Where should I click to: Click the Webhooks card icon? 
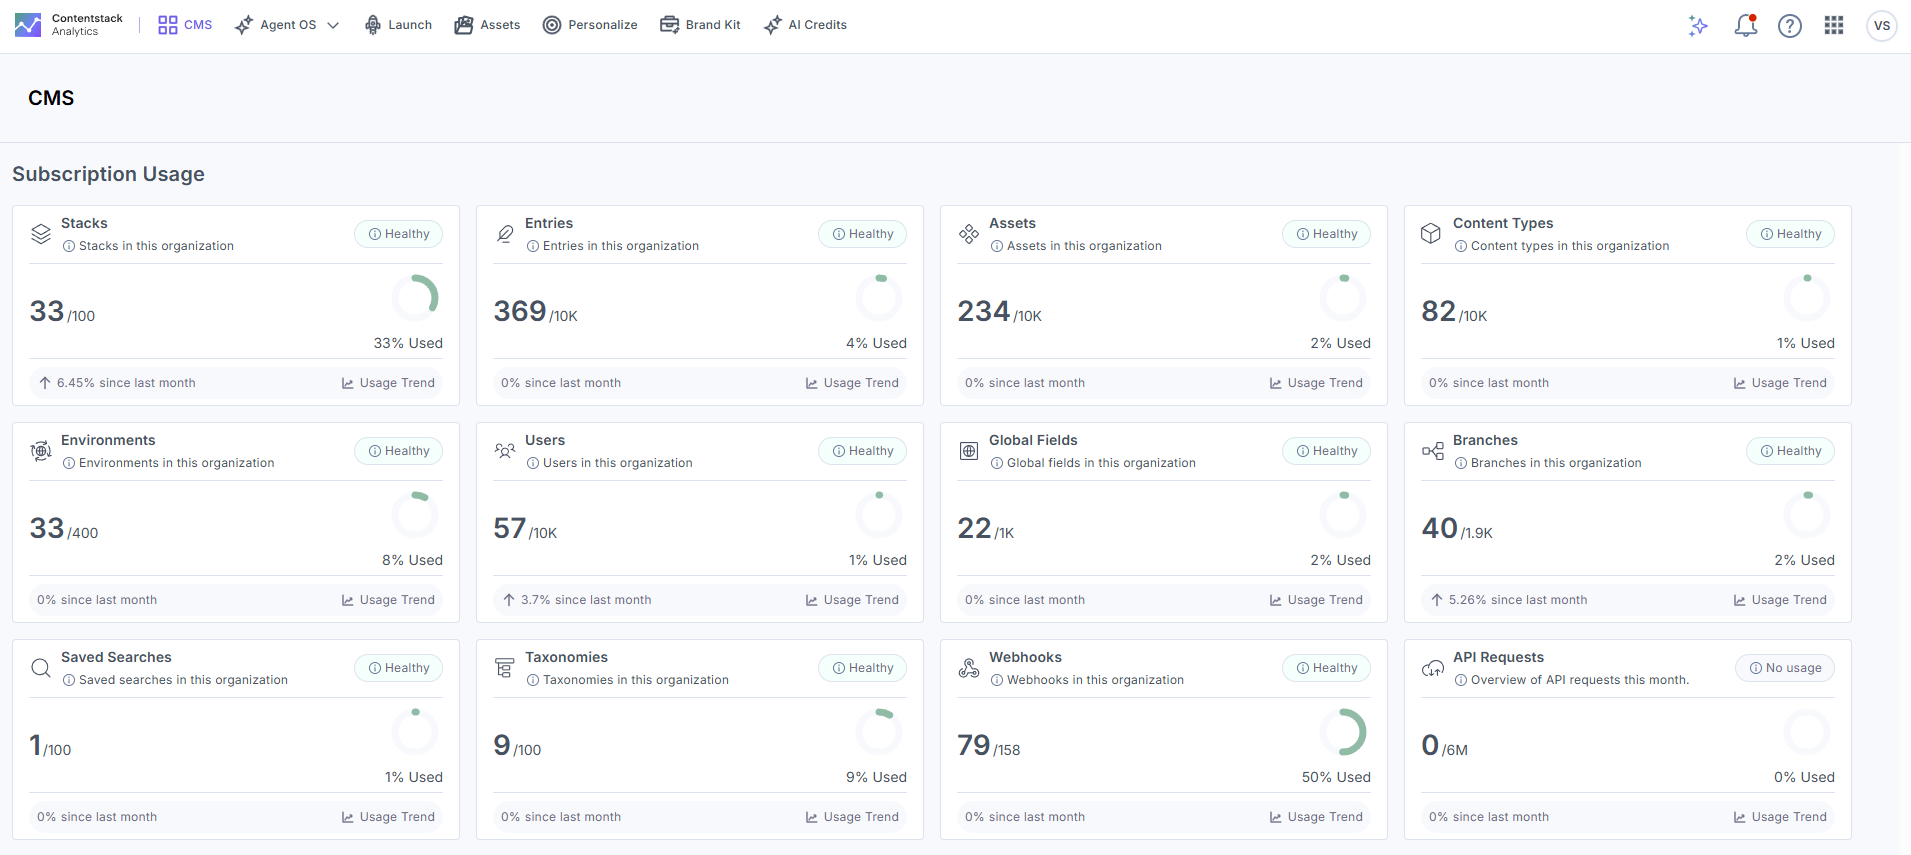click(x=969, y=668)
